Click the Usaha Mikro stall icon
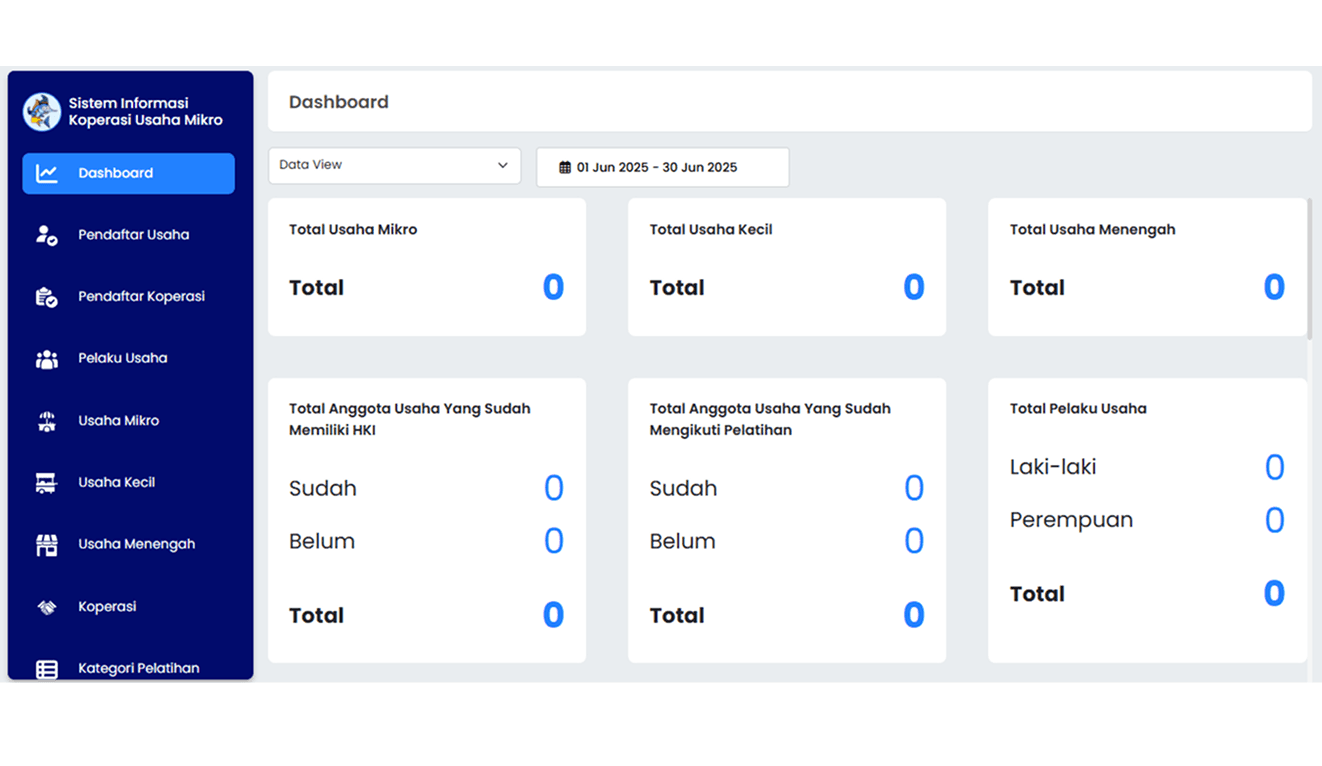 pos(47,421)
